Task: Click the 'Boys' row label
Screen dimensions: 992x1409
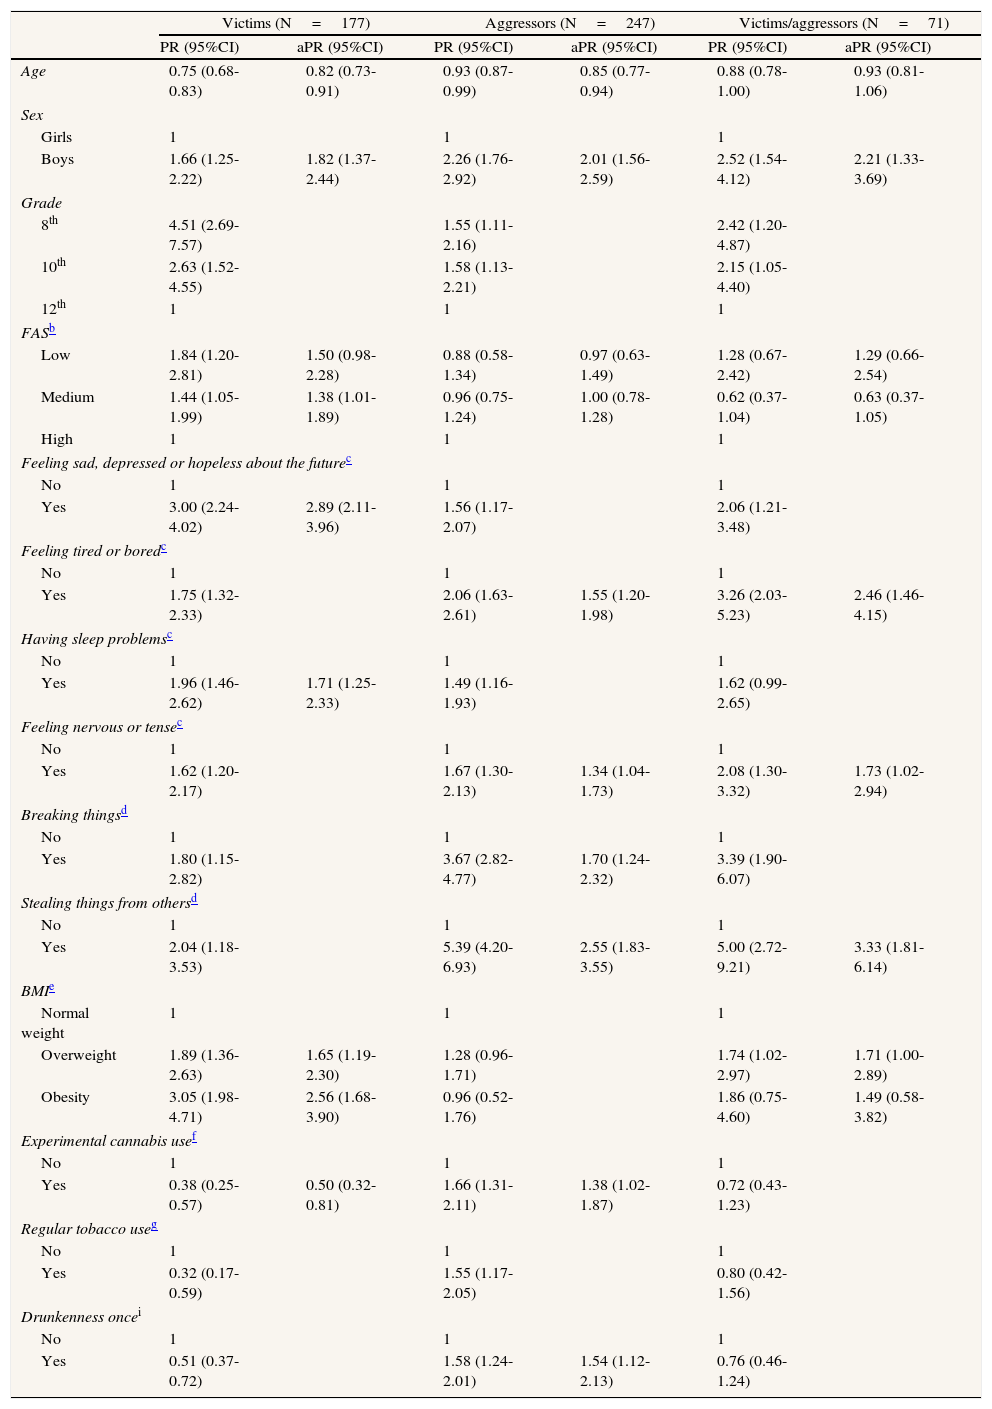Action: (x=57, y=159)
